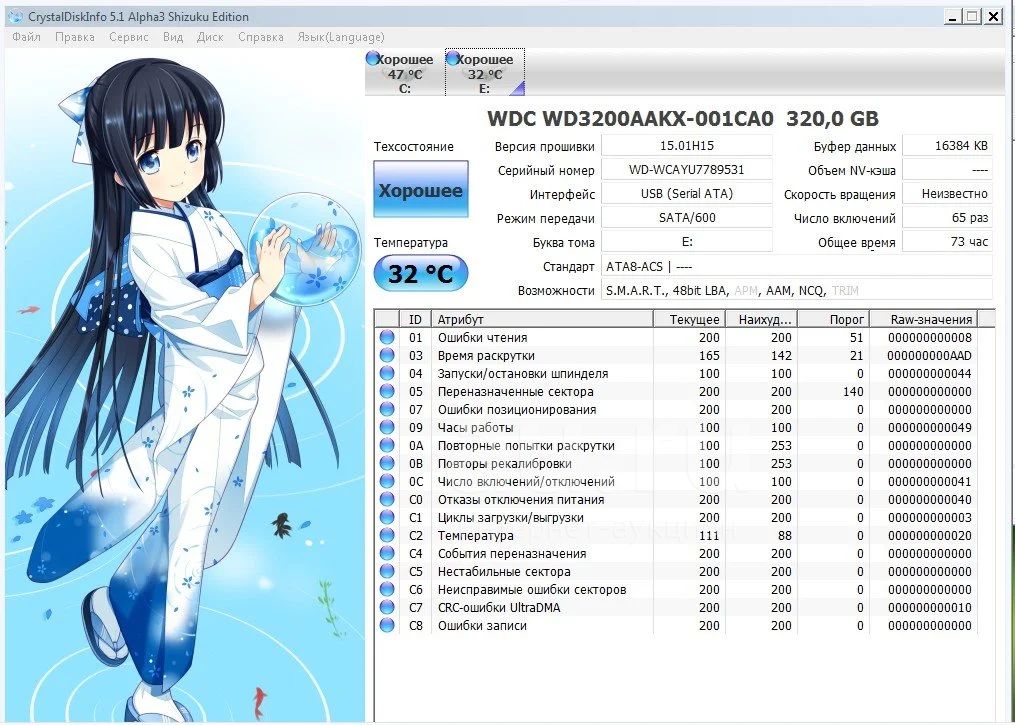
Task: Open the Язык(Language) menu
Action: [x=340, y=37]
